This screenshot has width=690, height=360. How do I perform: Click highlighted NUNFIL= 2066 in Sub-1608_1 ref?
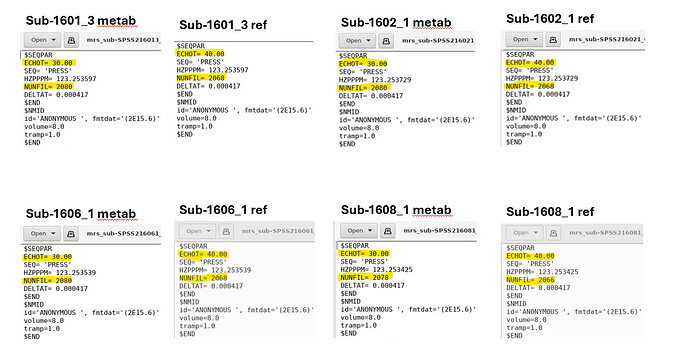coord(530,279)
